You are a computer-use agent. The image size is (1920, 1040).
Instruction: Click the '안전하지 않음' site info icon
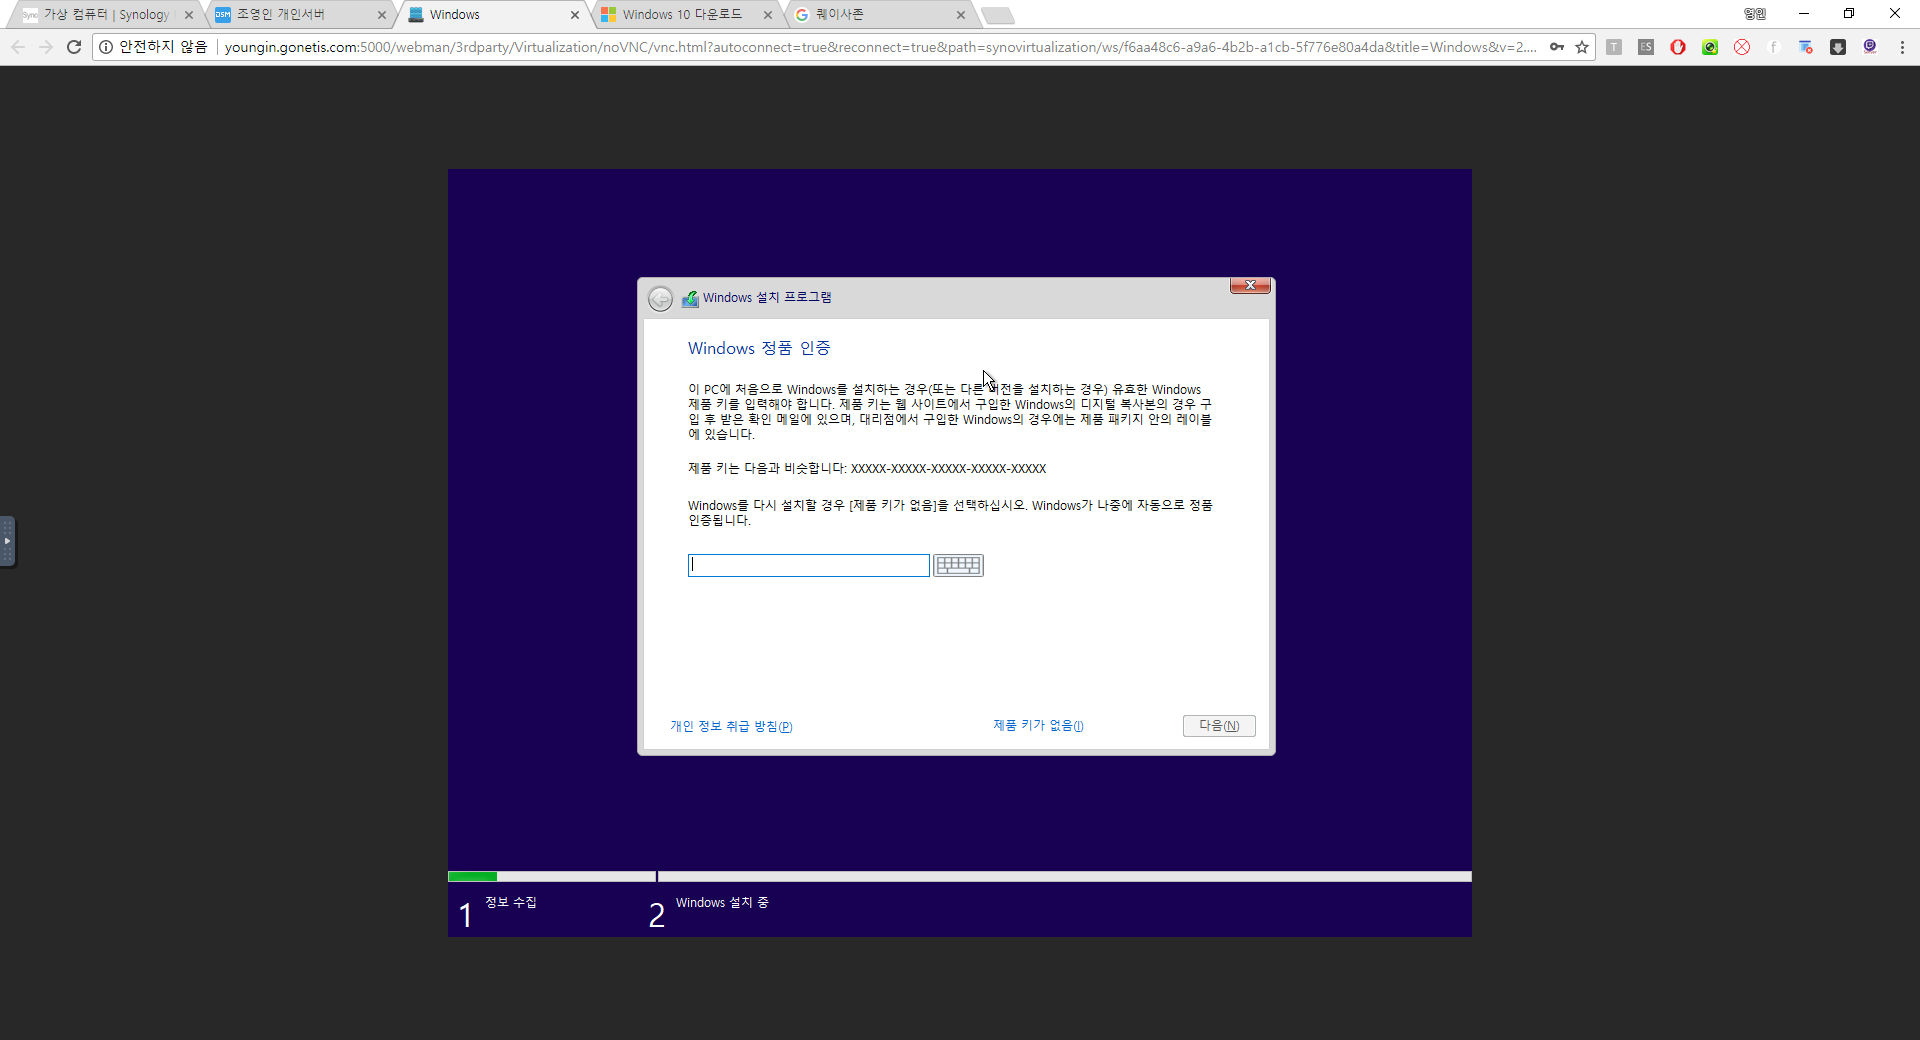[107, 47]
